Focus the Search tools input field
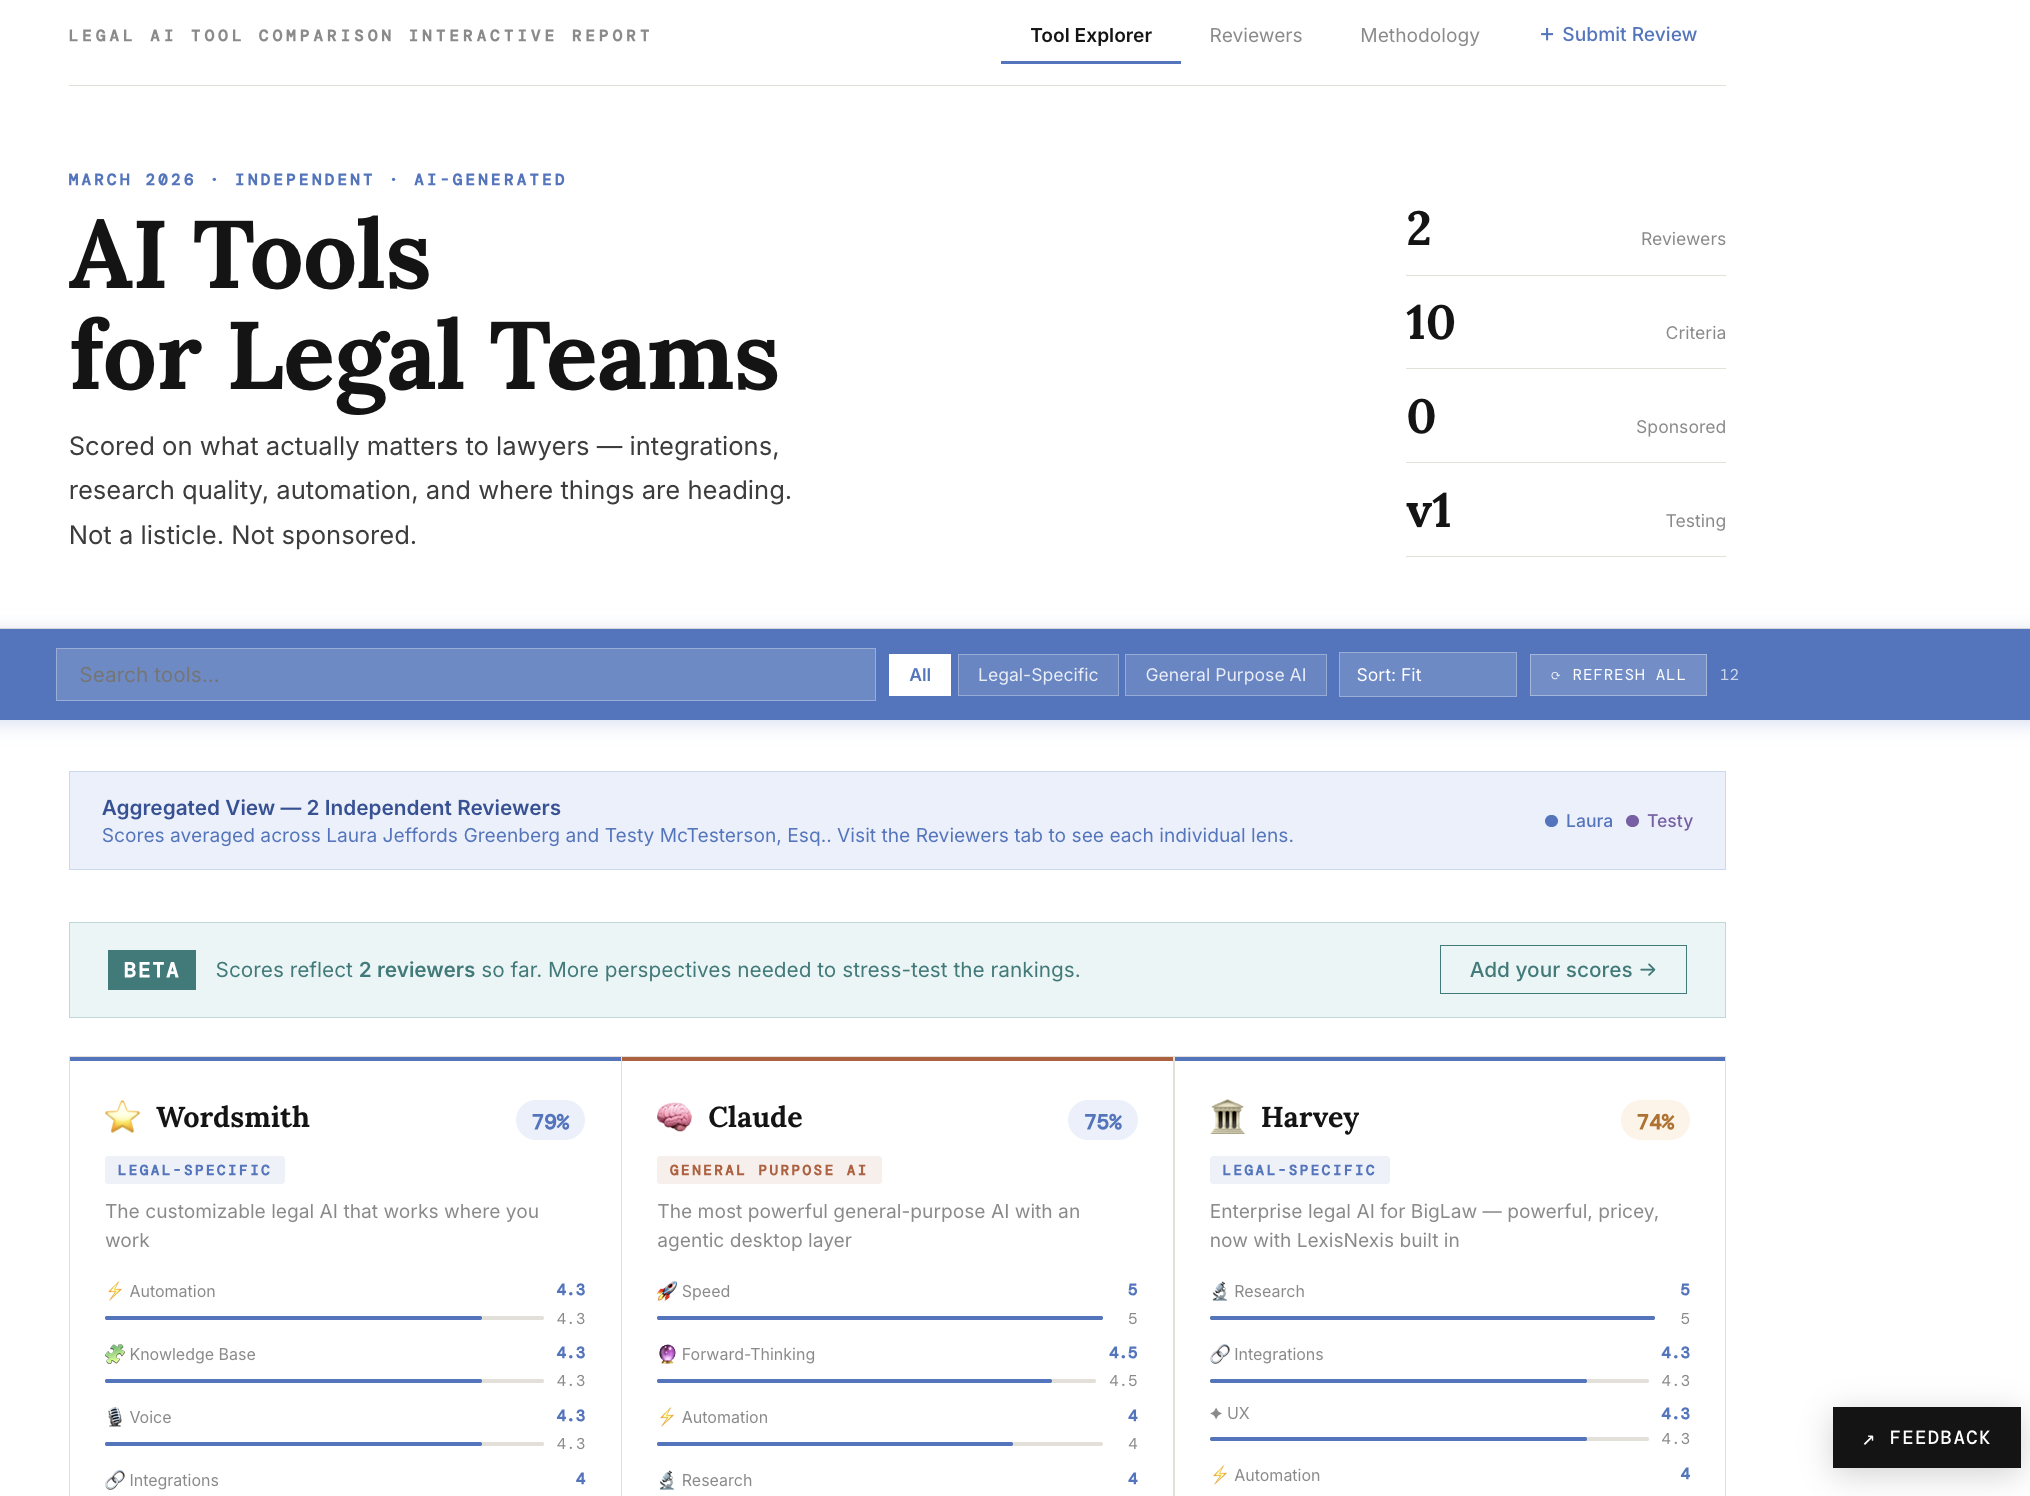 [465, 675]
